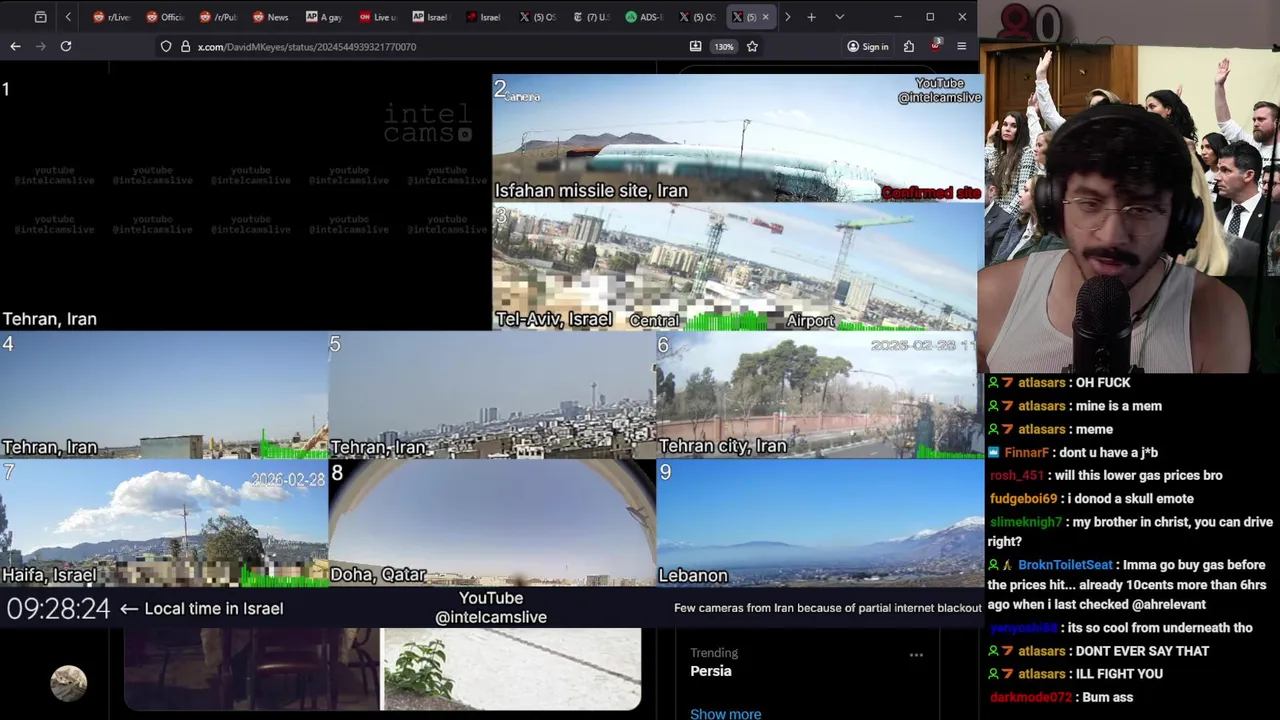Click Tel-Aviv, Israel camera feed
The height and width of the screenshot is (720, 1280).
[738, 267]
